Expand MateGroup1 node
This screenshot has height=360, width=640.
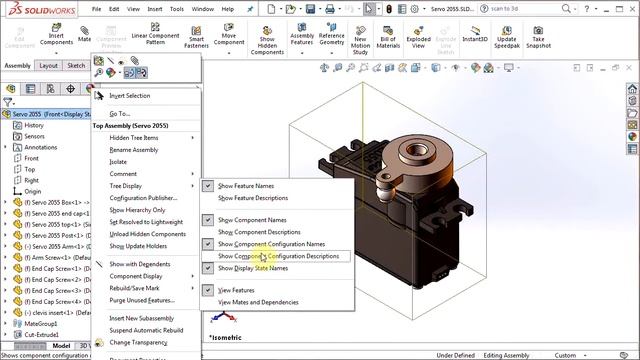coord(5,324)
